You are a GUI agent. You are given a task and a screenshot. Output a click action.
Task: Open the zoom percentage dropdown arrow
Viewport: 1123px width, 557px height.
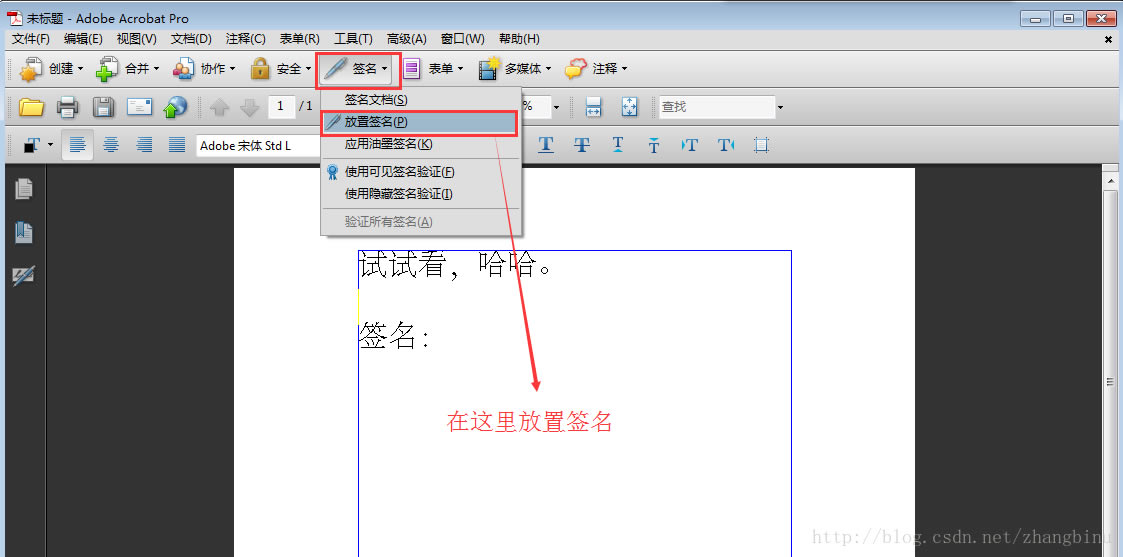click(556, 107)
